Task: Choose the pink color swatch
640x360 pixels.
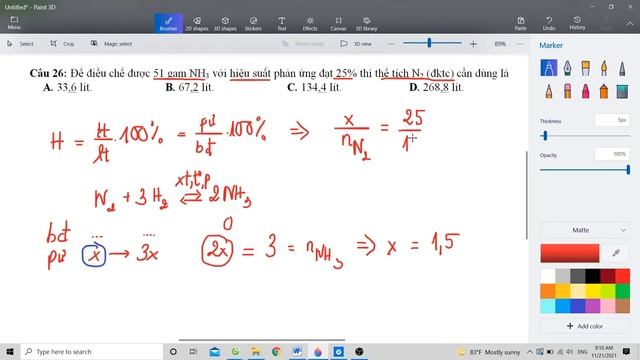Action: [607, 306]
